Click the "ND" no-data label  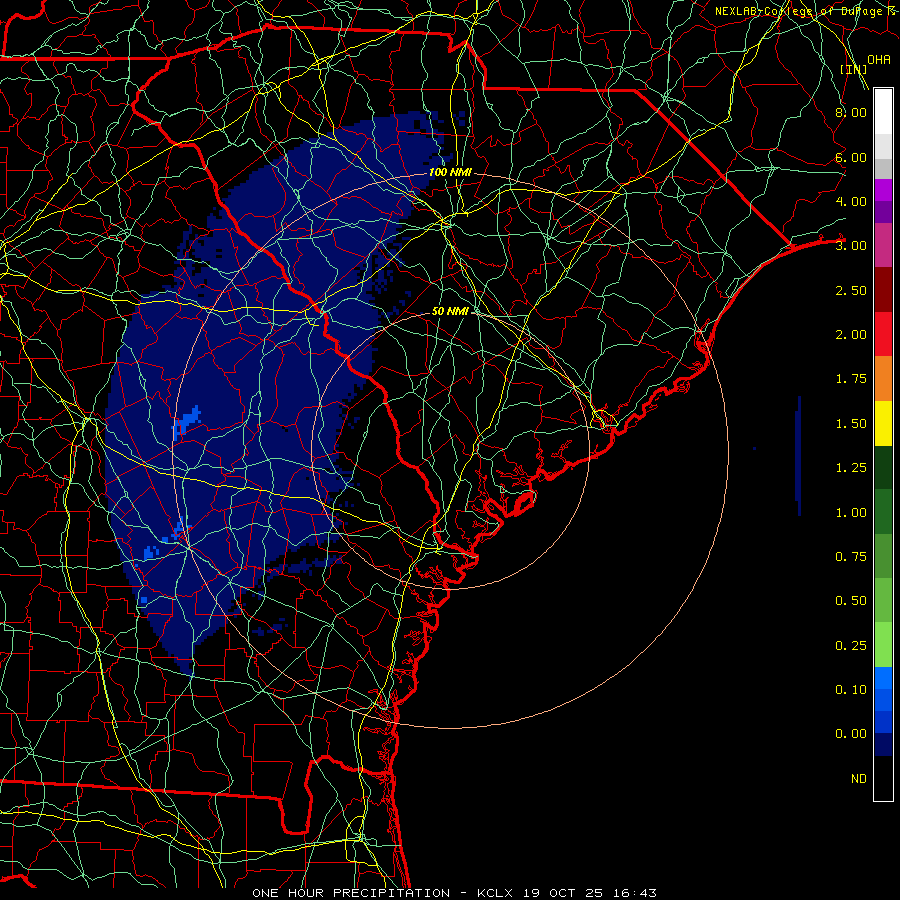click(859, 778)
